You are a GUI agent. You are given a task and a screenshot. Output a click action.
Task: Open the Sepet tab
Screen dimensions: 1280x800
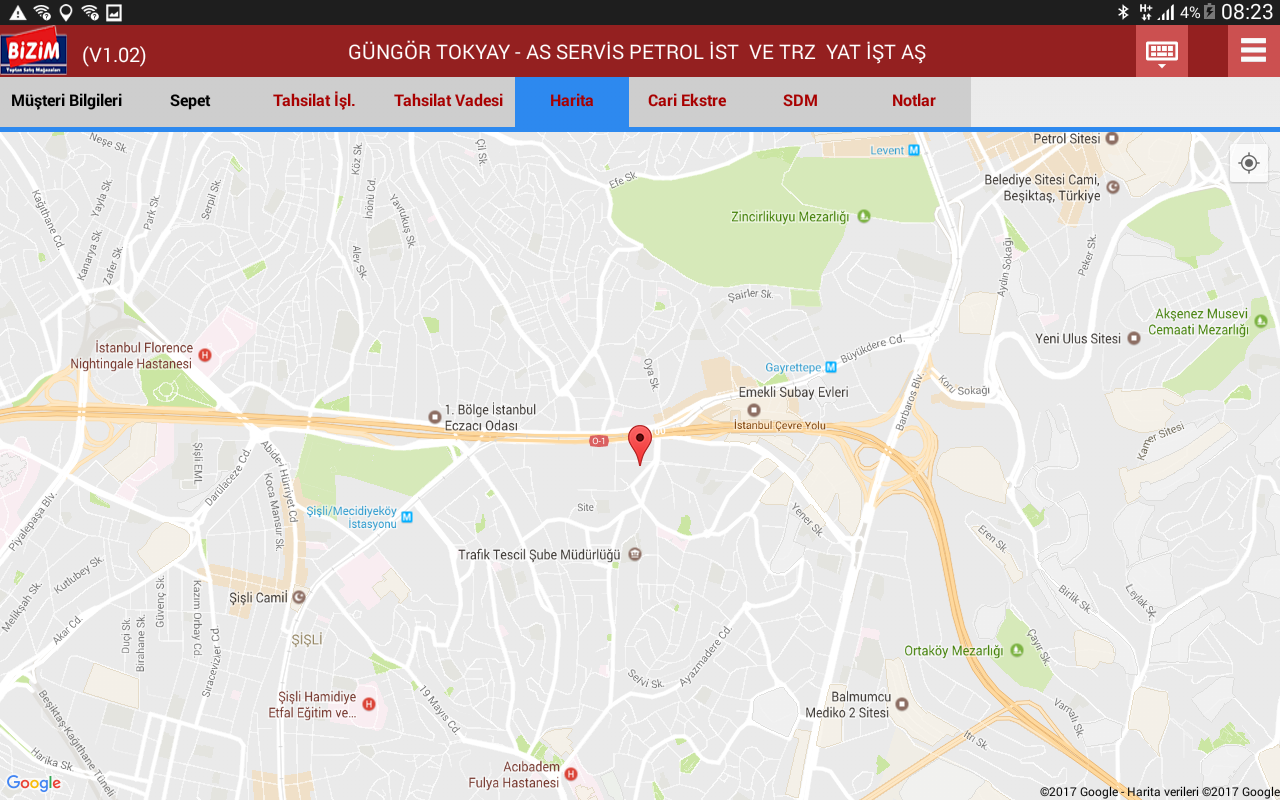pos(190,101)
